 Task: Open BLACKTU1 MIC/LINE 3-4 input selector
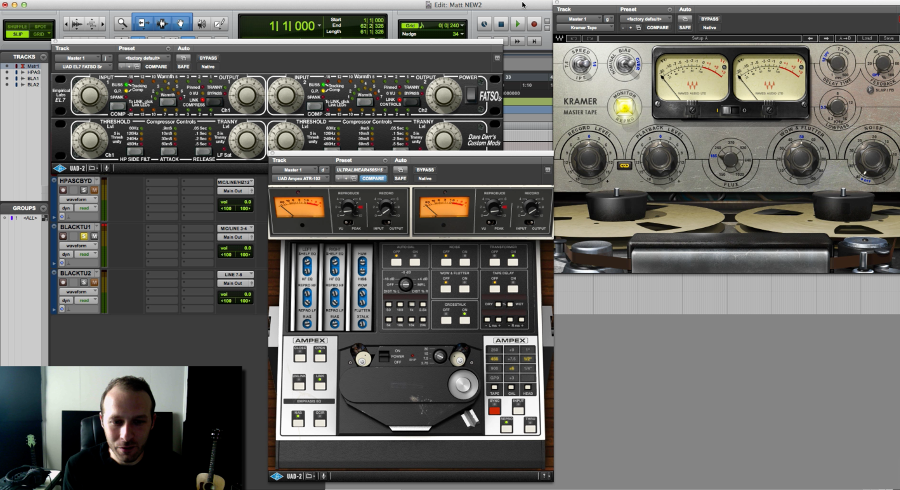[x=235, y=228]
